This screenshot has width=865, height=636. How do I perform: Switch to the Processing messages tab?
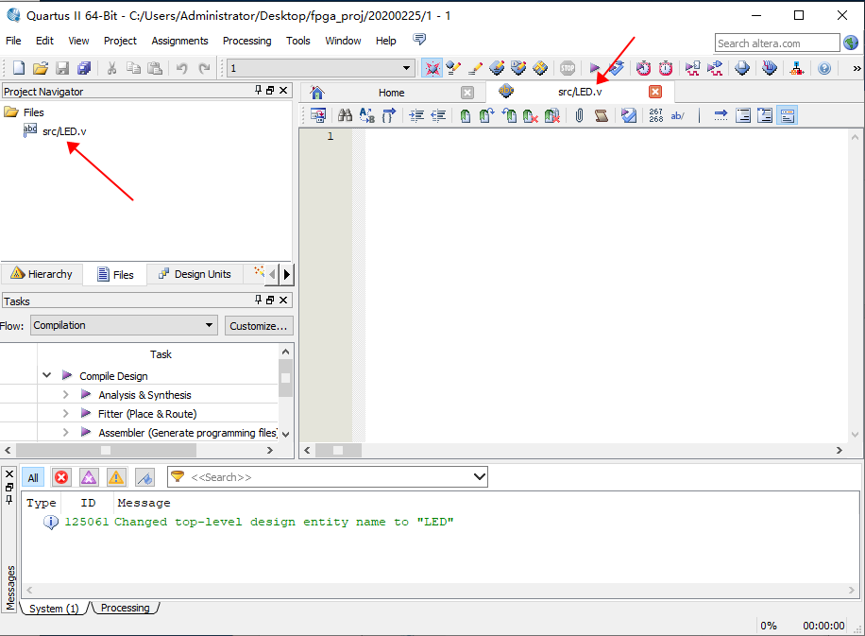[125, 608]
